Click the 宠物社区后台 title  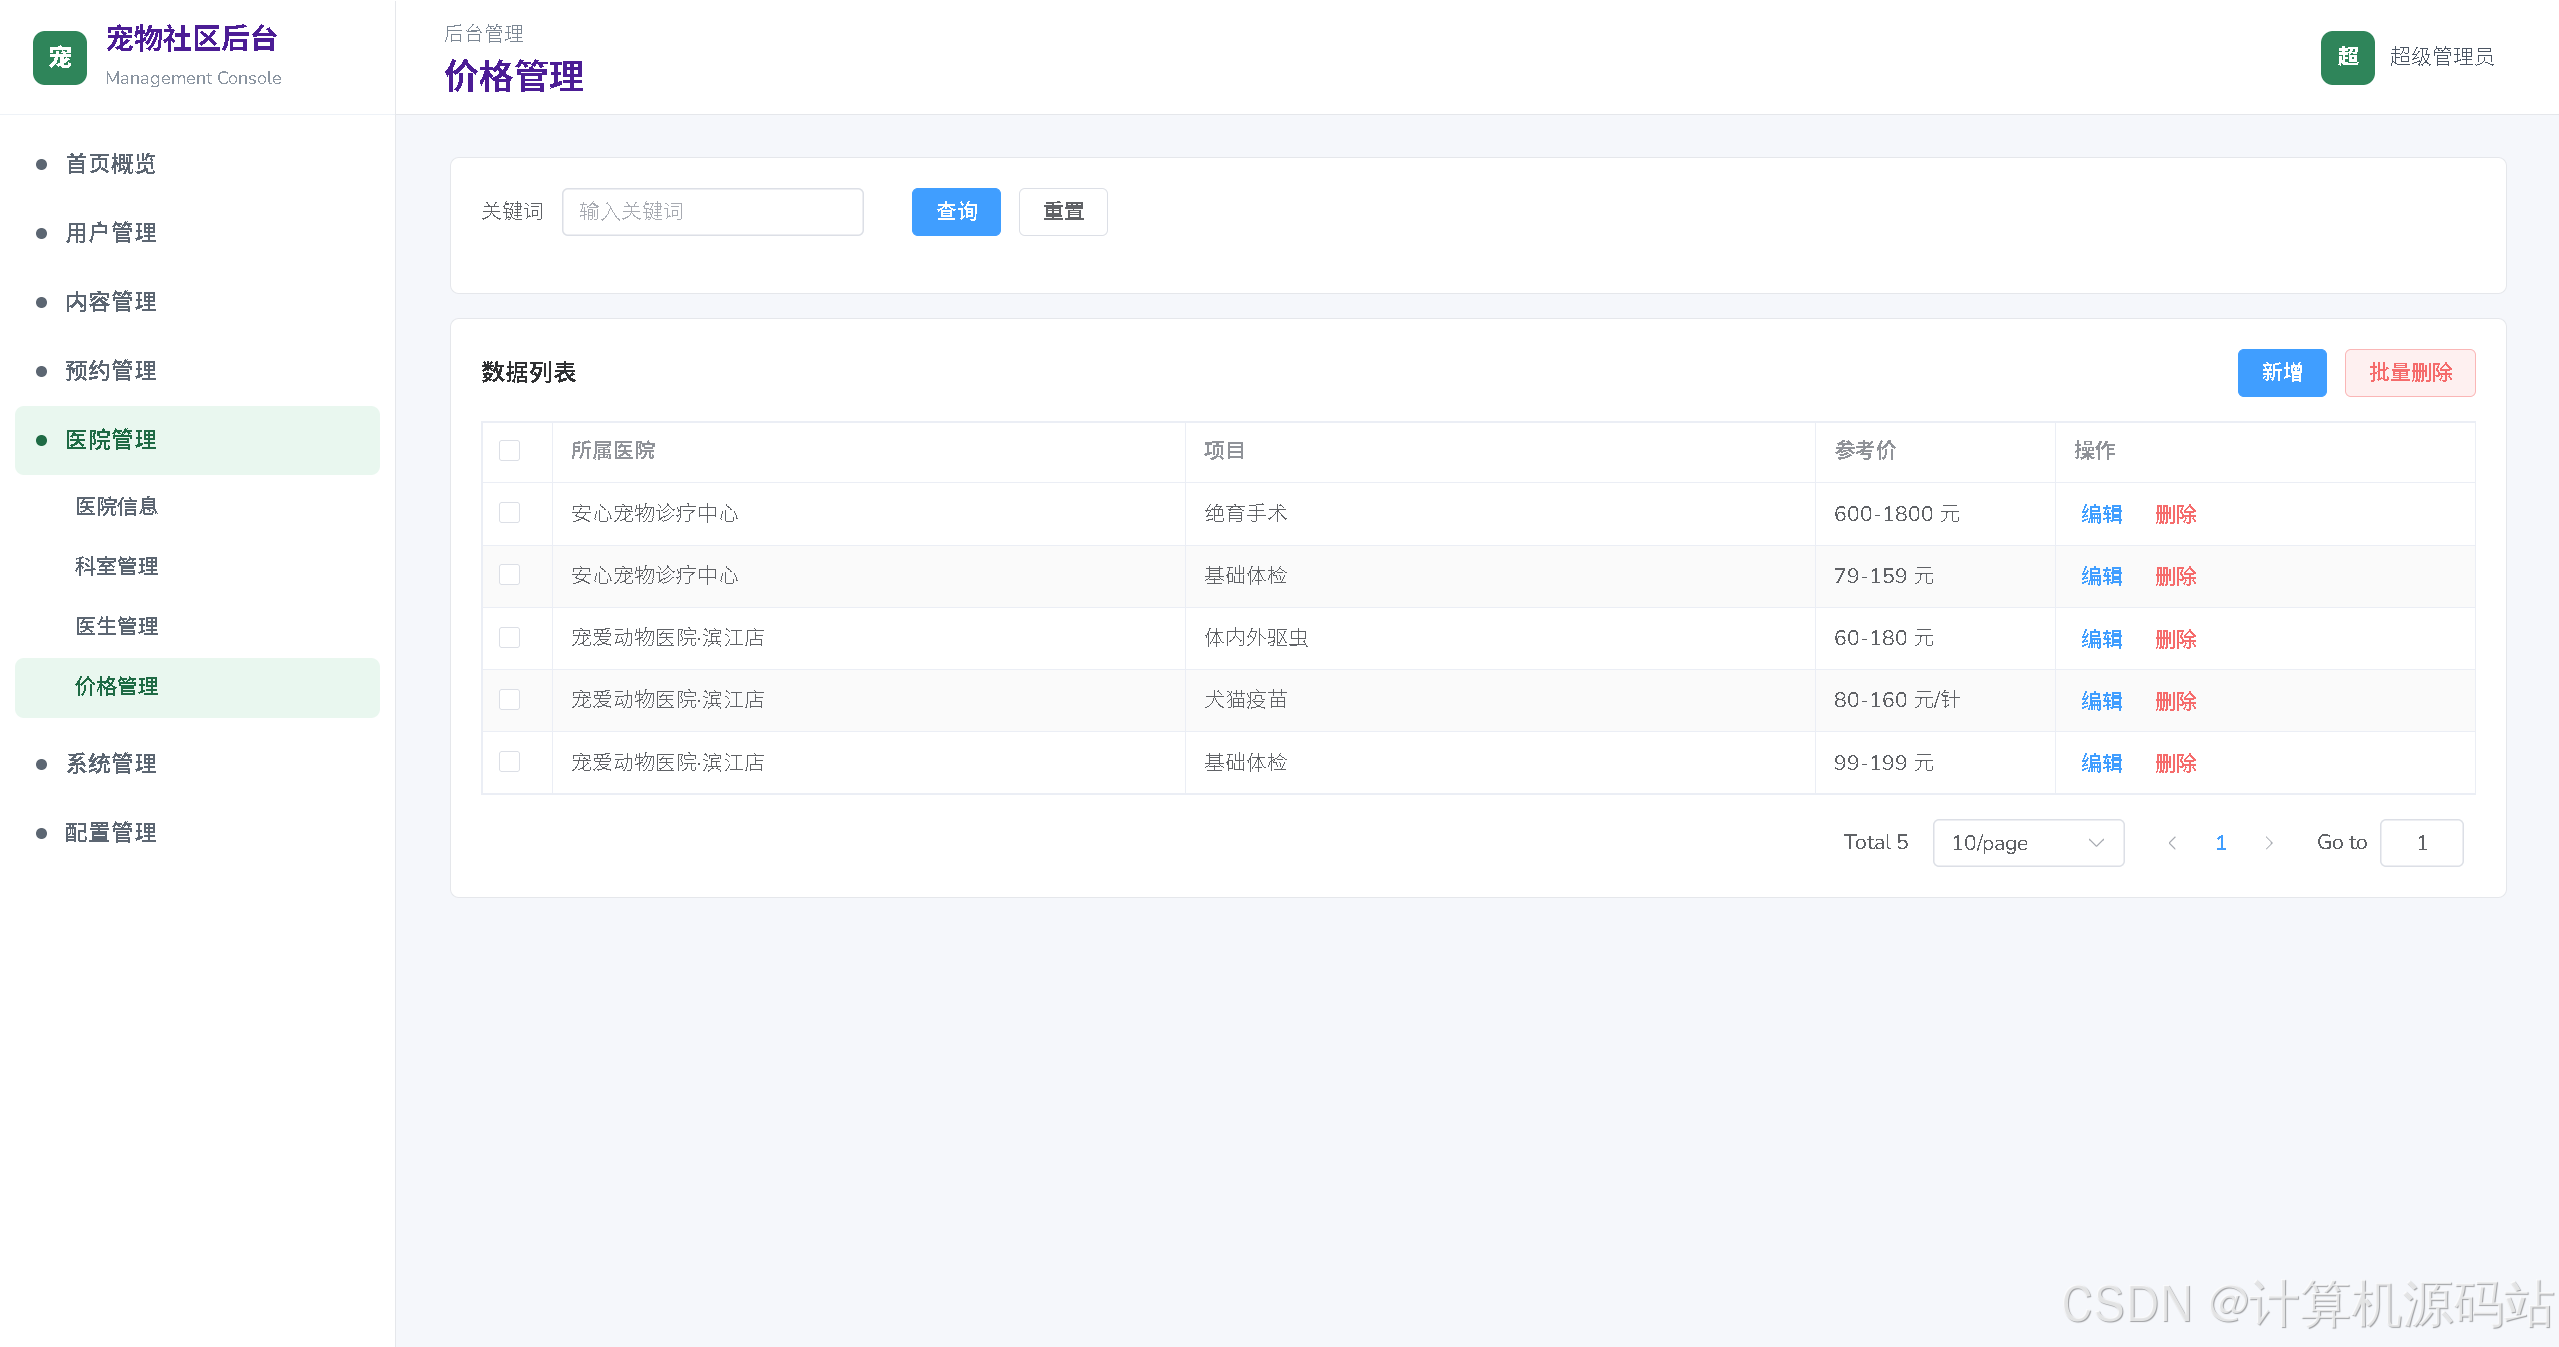[192, 39]
